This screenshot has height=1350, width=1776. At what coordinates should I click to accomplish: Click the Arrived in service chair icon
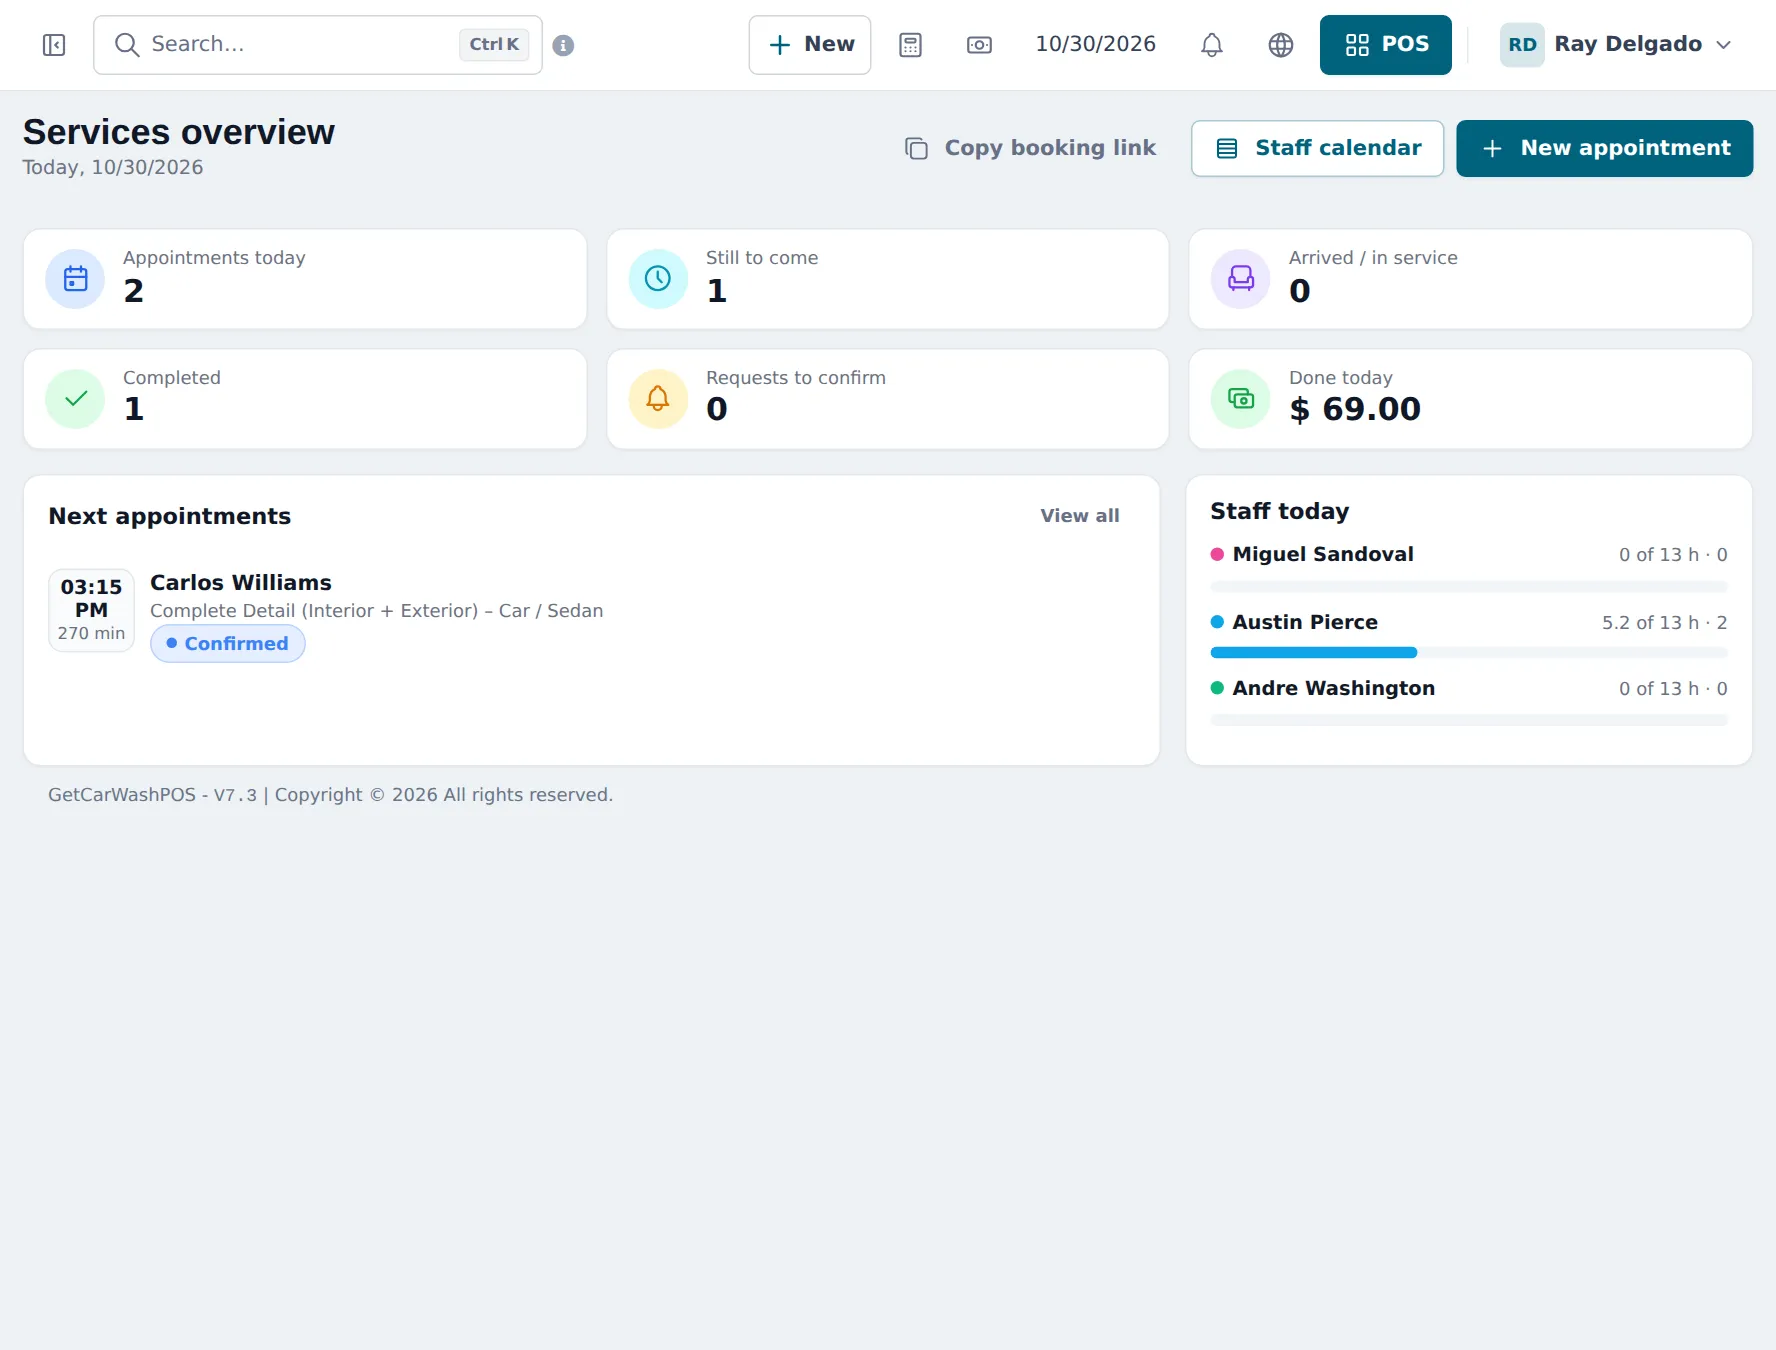tap(1240, 279)
